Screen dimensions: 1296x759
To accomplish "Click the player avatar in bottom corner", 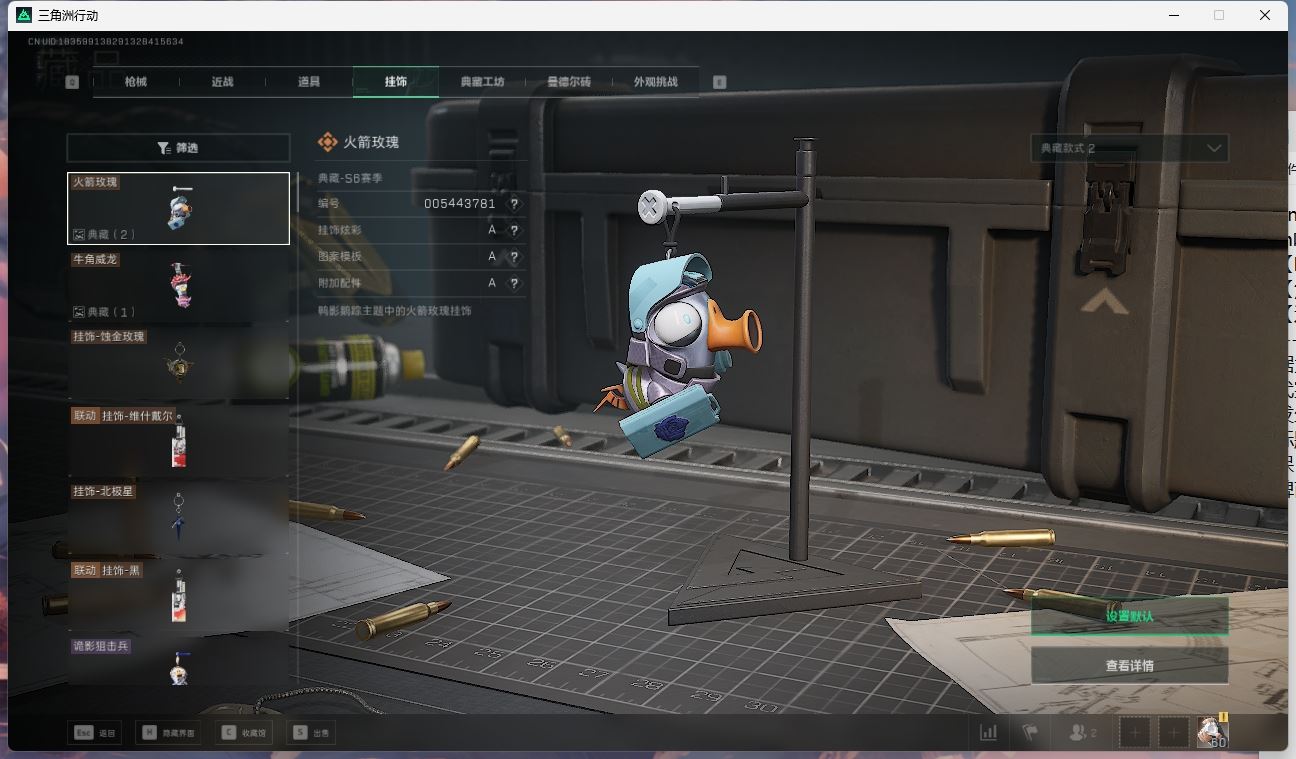I will [1212, 732].
